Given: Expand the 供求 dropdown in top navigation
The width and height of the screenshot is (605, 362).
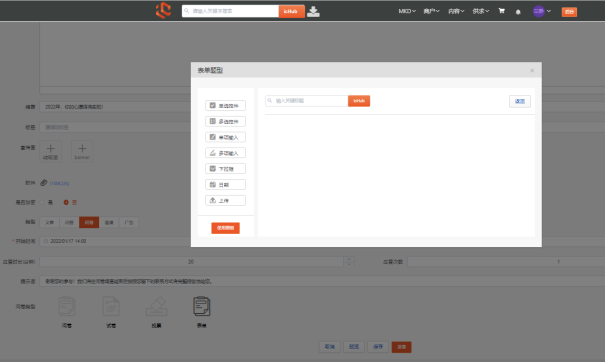Looking at the screenshot, I should (481, 11).
